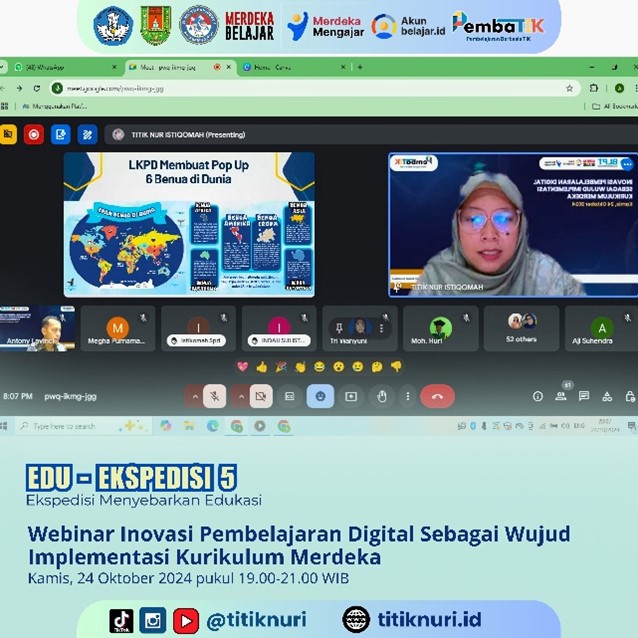
Task: Unmute the microphone
Action: [214, 396]
